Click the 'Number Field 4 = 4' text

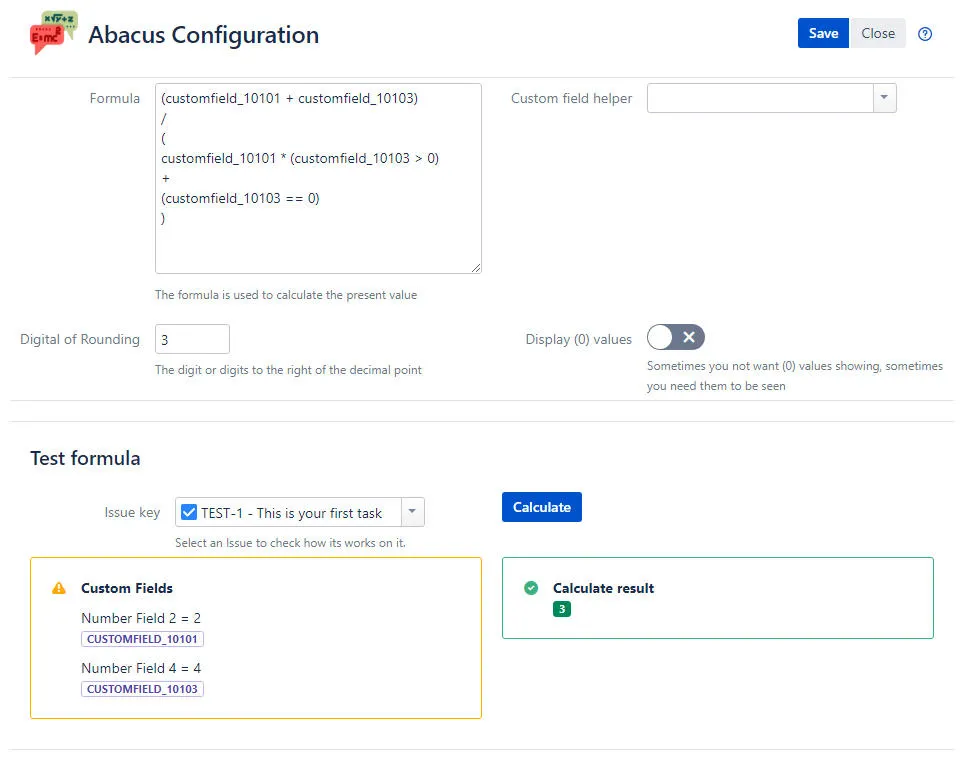point(141,668)
